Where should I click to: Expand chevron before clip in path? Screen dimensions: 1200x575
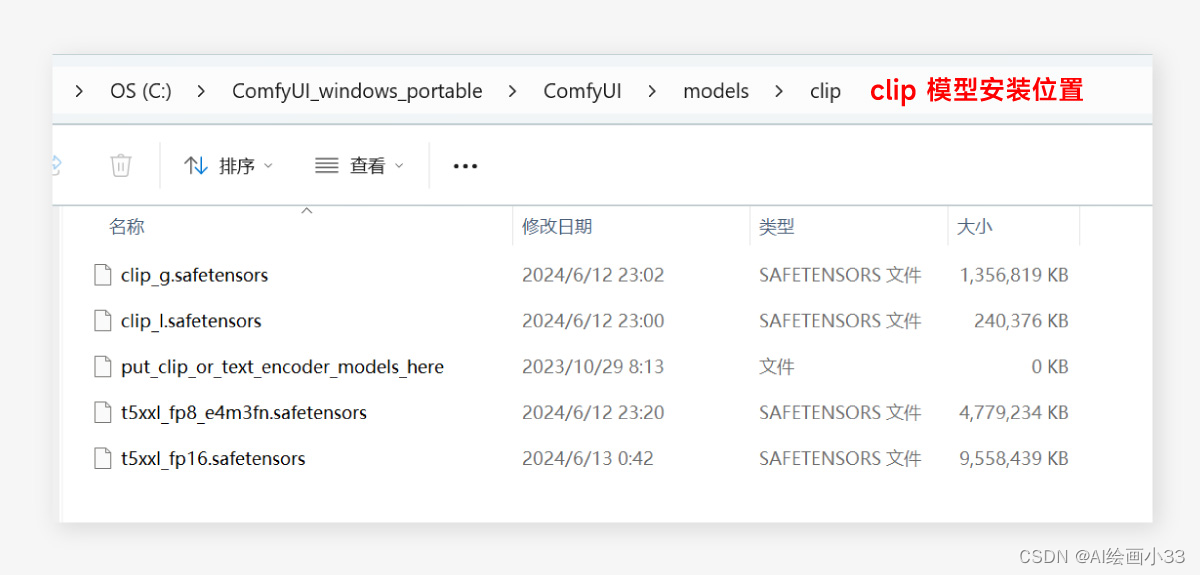tap(780, 91)
